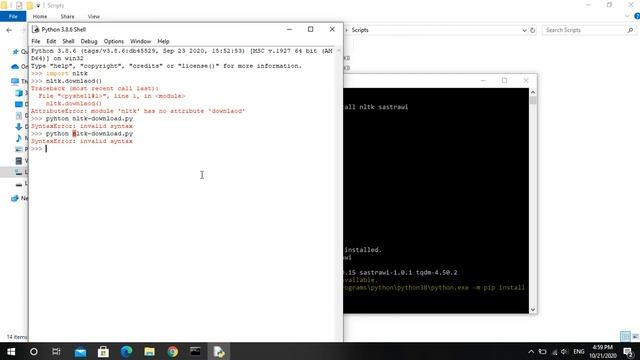Open the clock and date flyout
640x360 pixels.
602,351
